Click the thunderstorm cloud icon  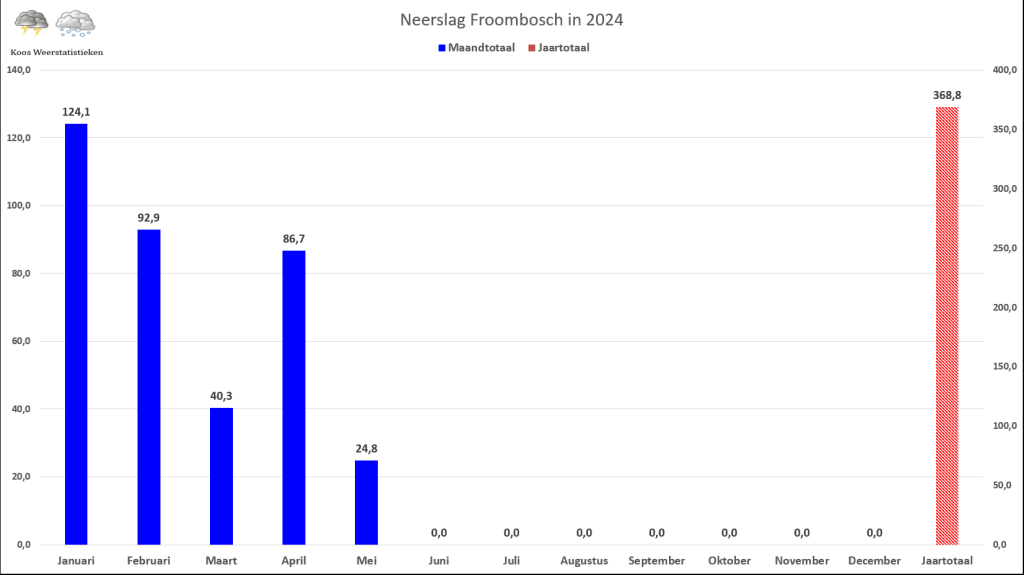[31, 23]
